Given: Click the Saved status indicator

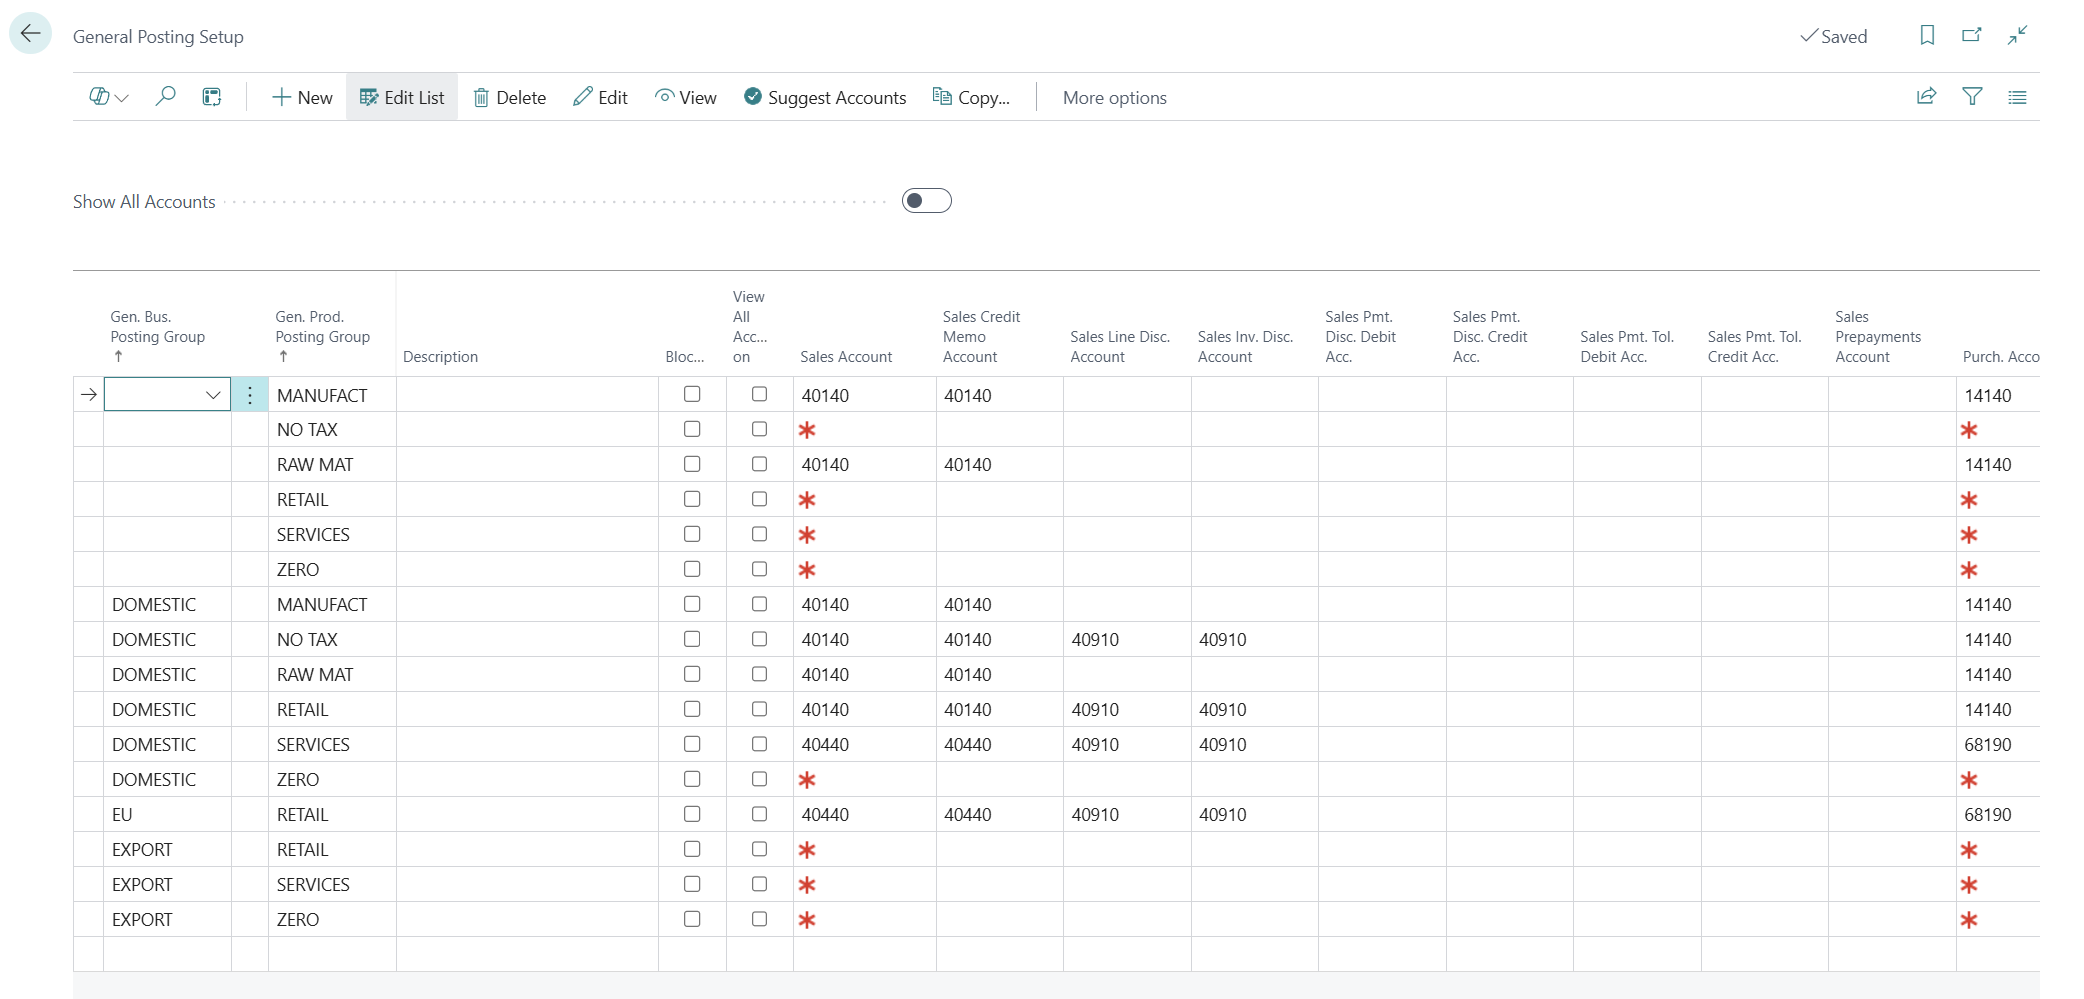Looking at the screenshot, I should [1833, 36].
